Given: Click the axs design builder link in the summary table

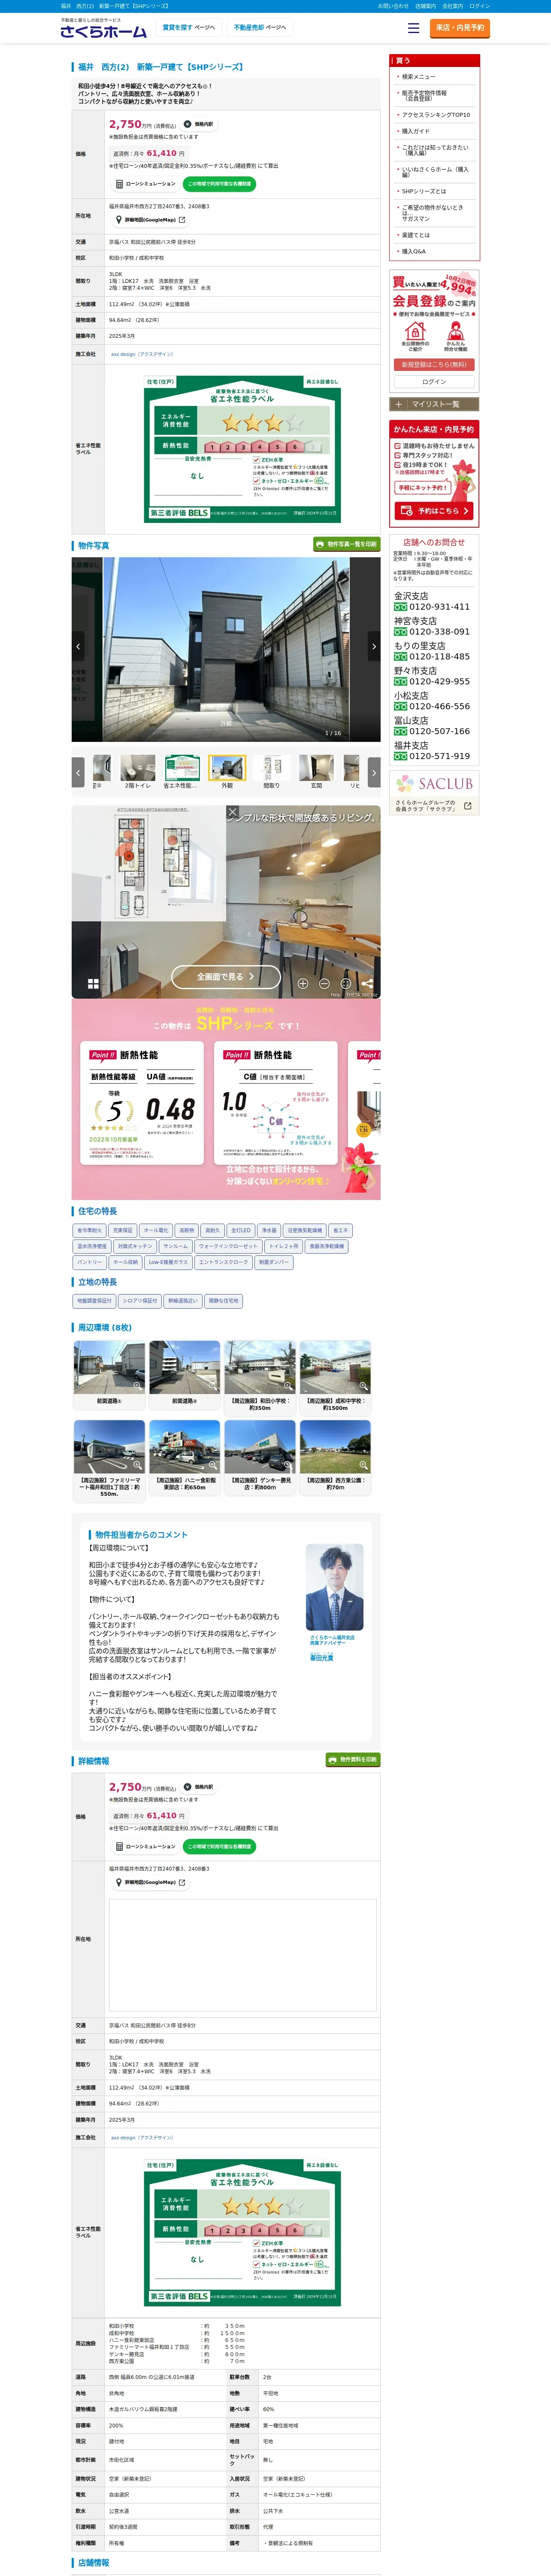Looking at the screenshot, I should (x=141, y=354).
